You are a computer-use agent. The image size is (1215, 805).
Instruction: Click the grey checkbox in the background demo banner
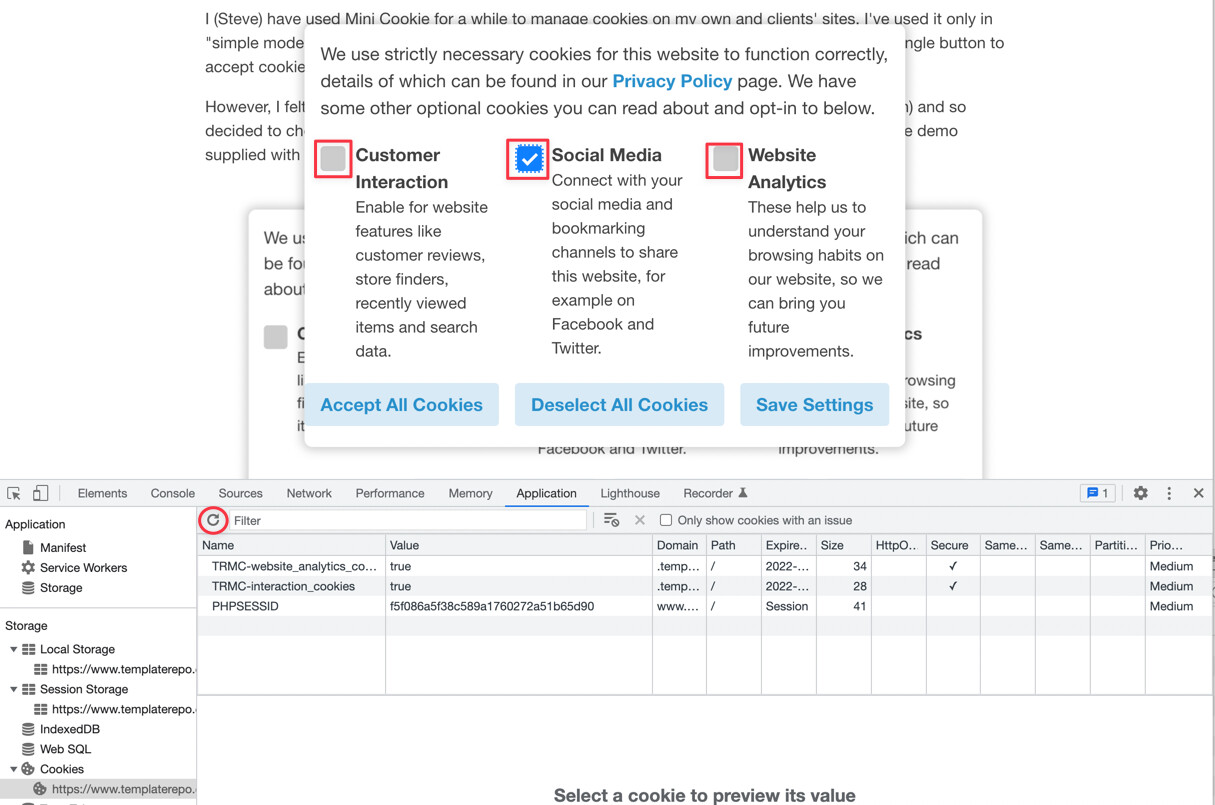click(x=276, y=336)
